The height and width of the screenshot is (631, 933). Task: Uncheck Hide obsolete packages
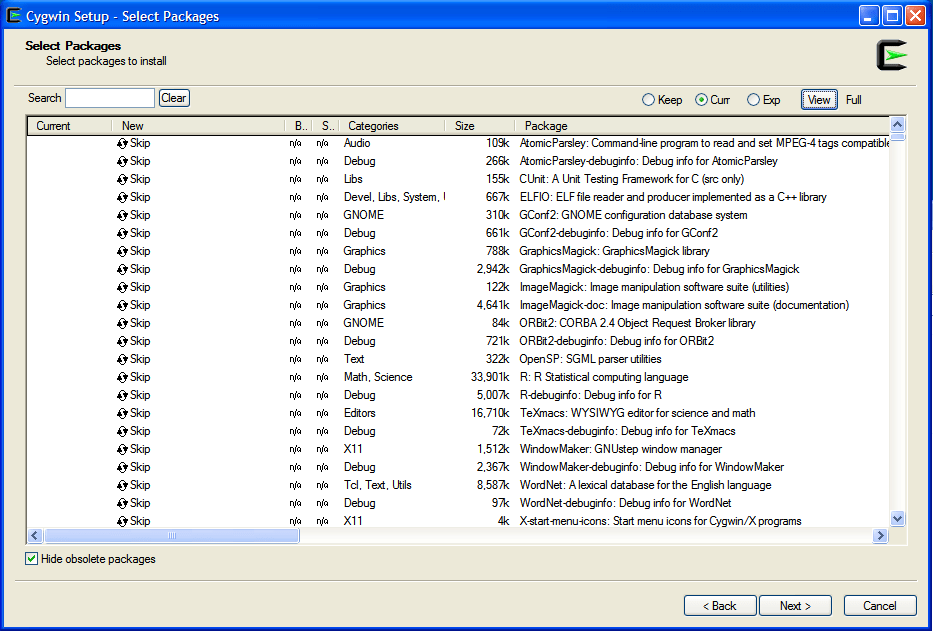(x=32, y=559)
